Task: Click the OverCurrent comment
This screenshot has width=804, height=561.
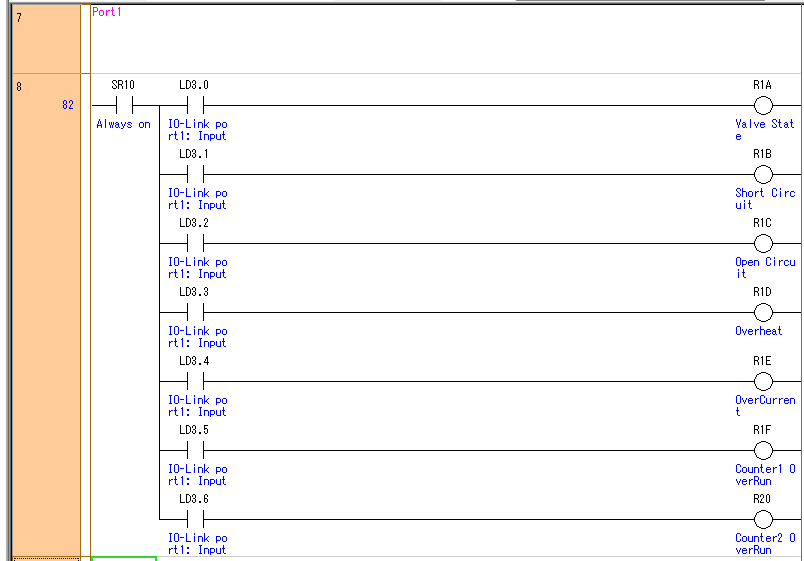Action: [x=765, y=406]
